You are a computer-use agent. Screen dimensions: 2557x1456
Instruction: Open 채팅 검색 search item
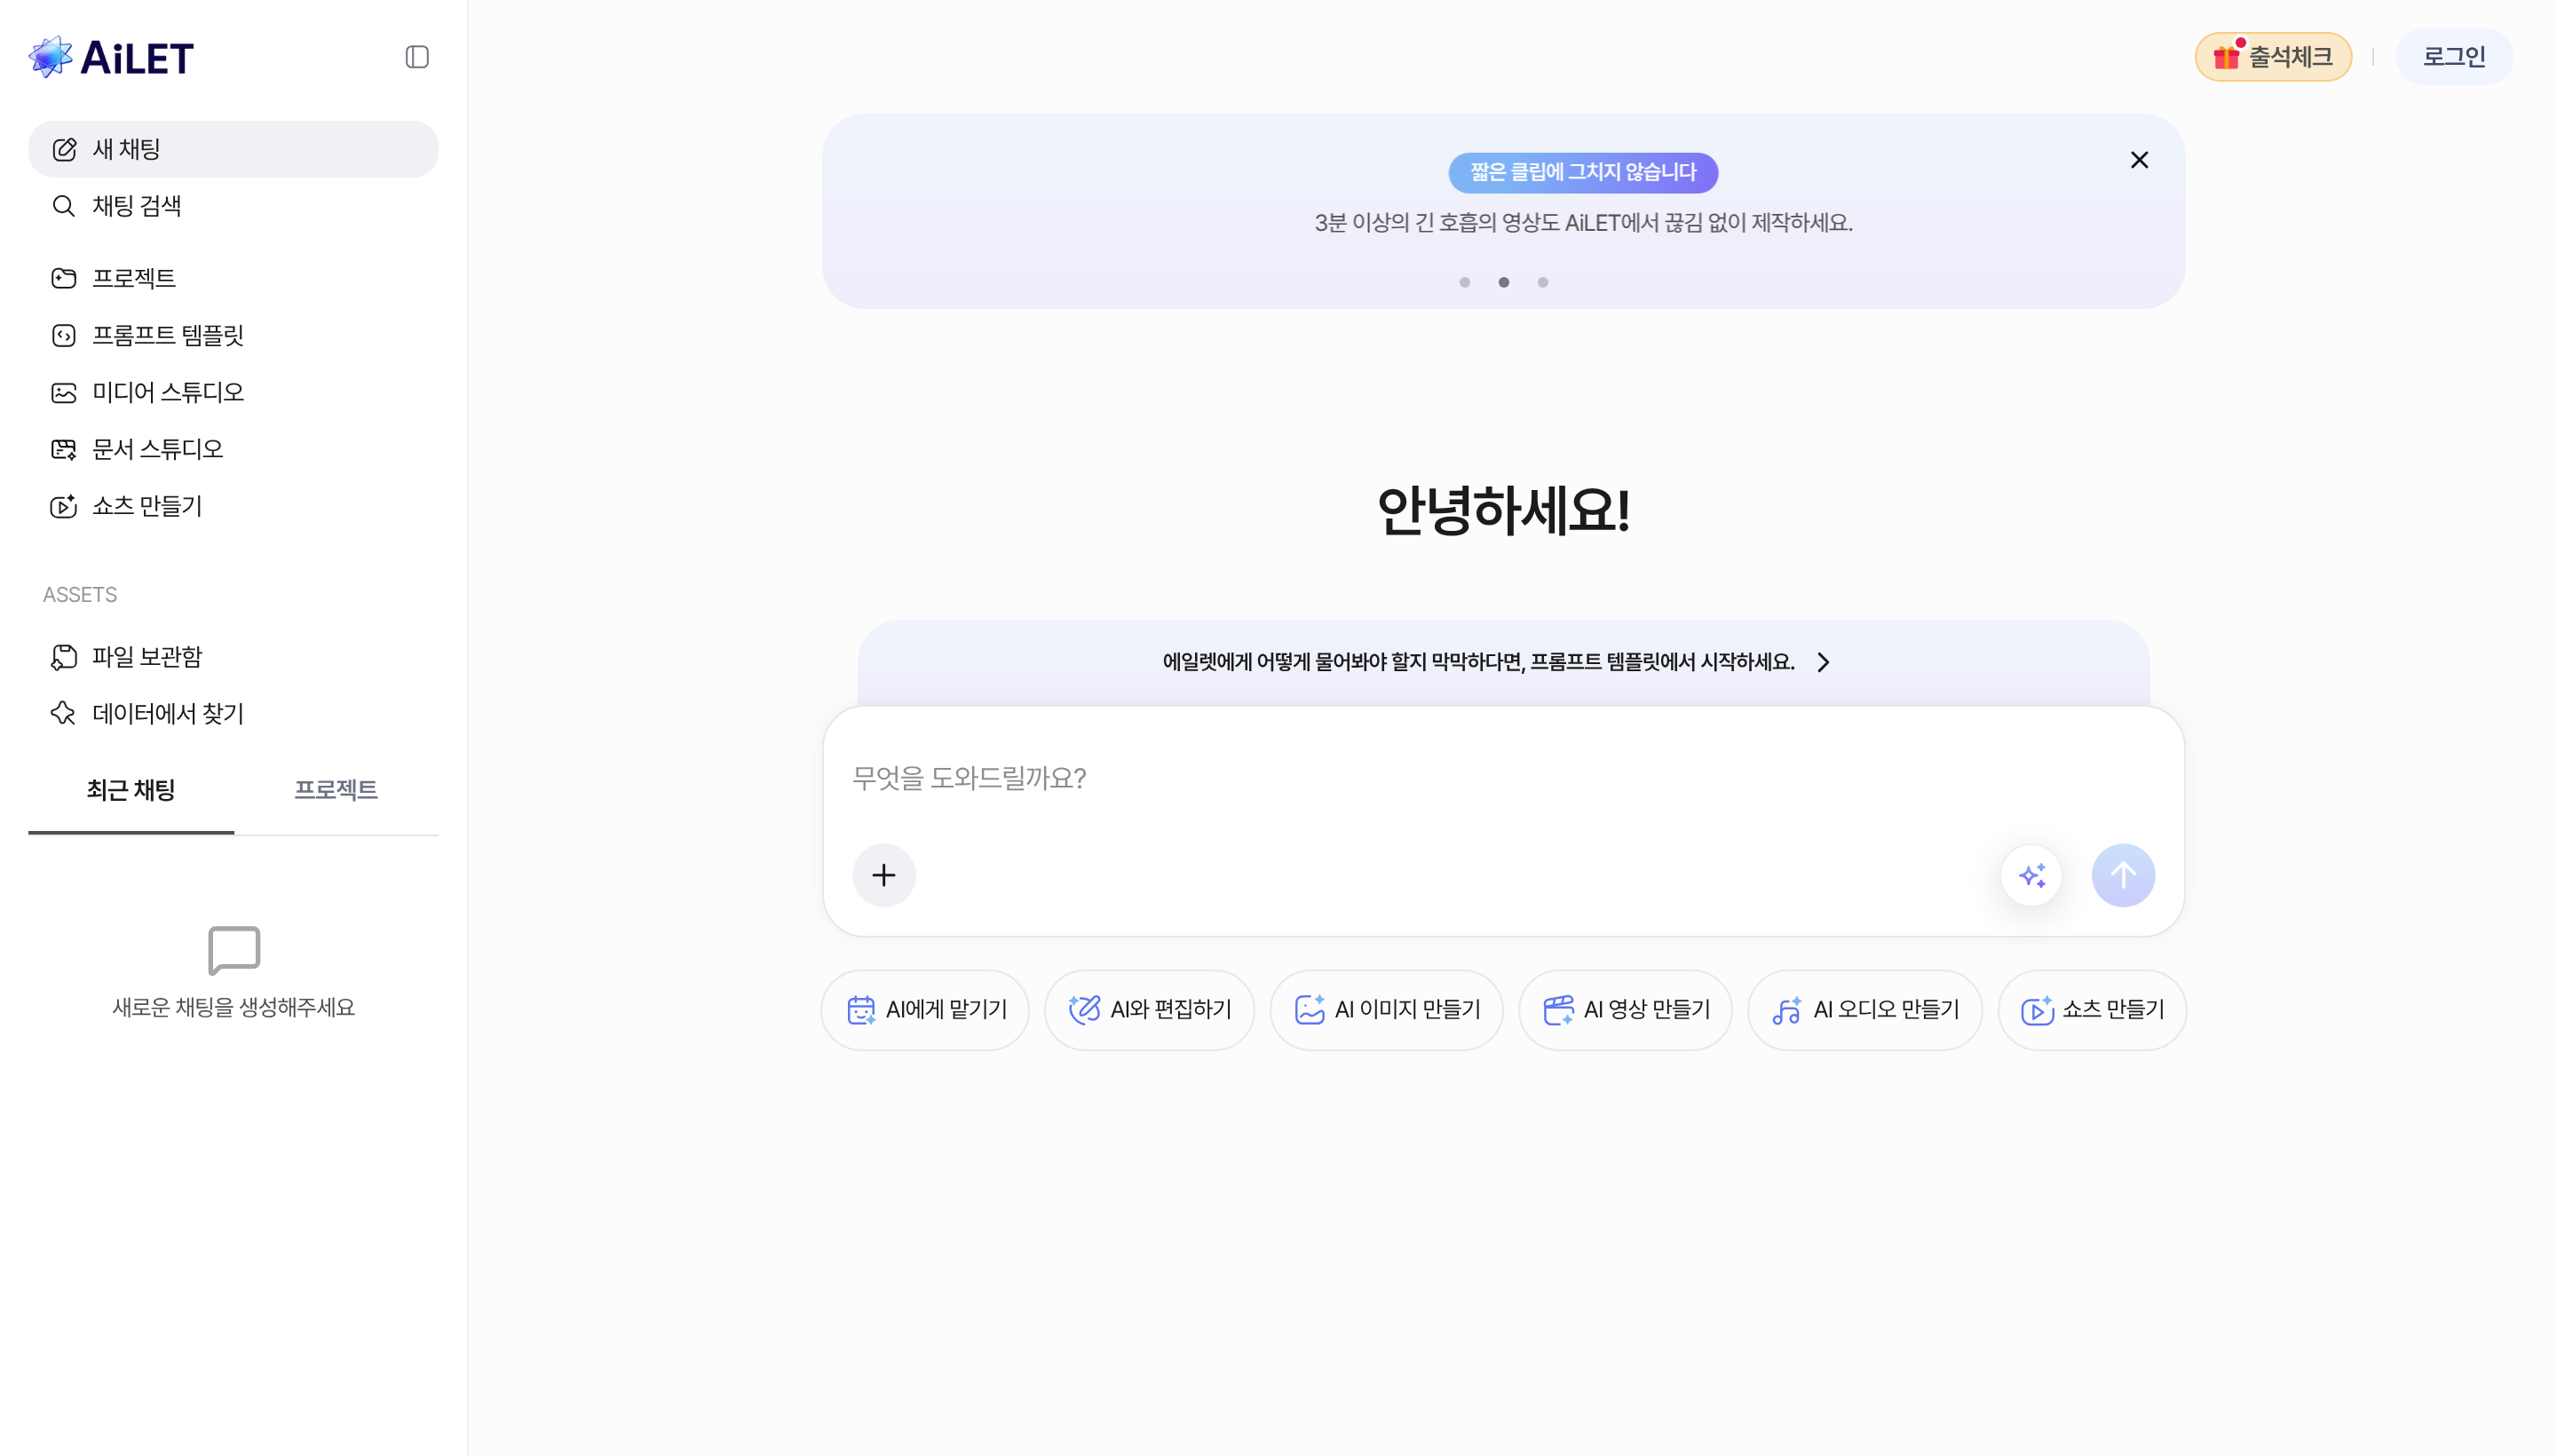[x=233, y=206]
